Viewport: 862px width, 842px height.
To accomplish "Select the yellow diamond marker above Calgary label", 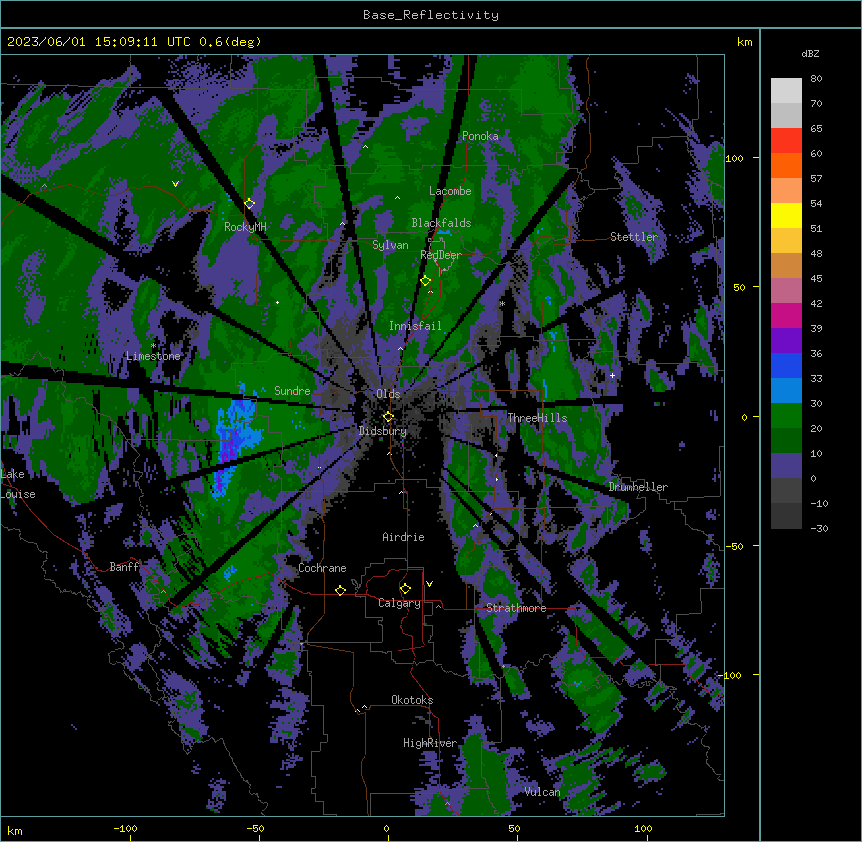I will click(x=405, y=589).
